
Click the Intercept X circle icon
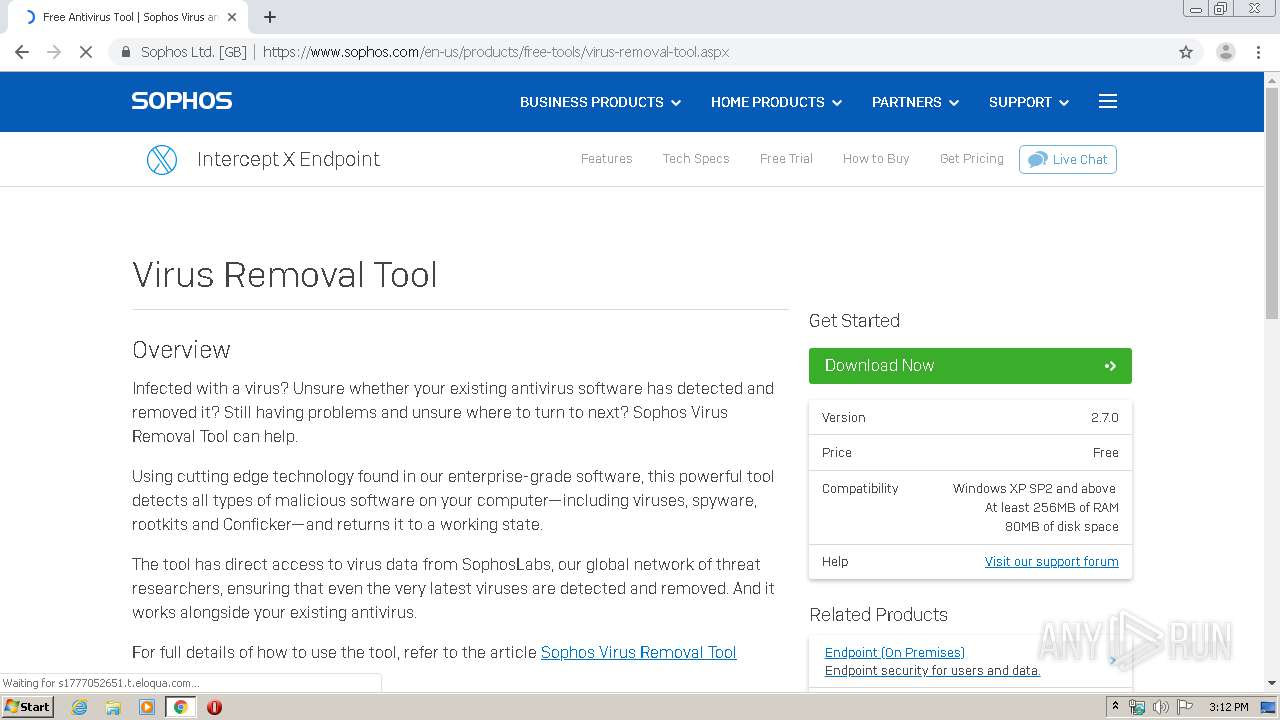click(x=162, y=159)
